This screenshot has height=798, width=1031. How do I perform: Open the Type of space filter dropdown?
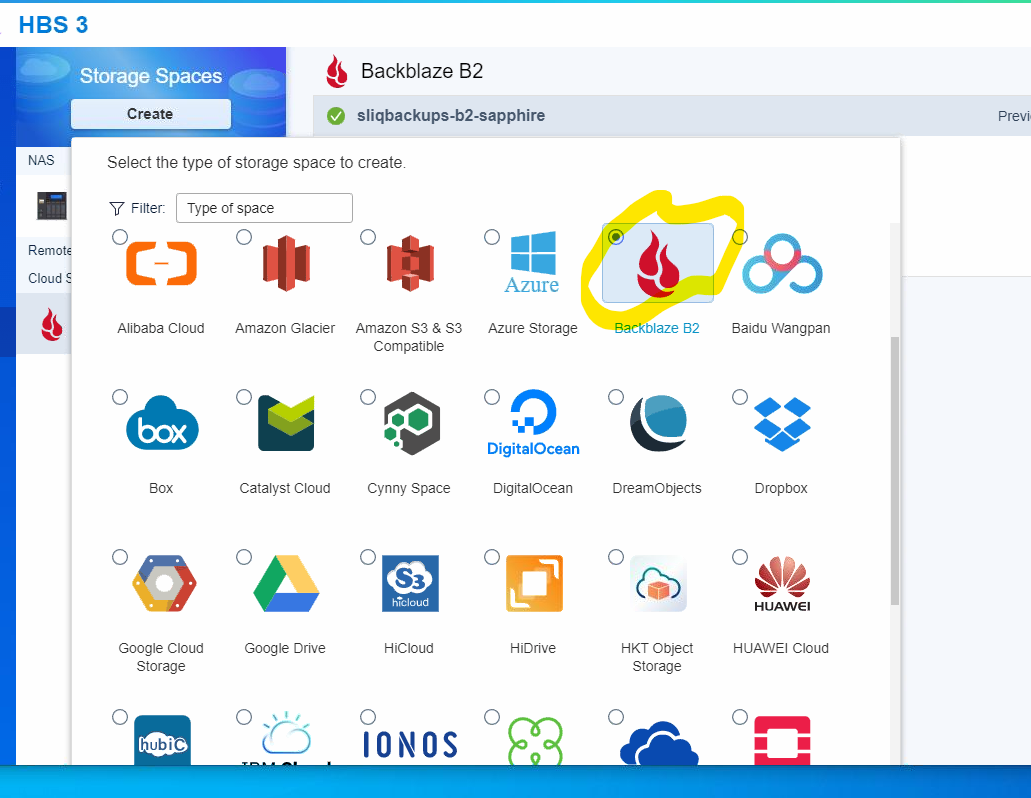(x=264, y=208)
